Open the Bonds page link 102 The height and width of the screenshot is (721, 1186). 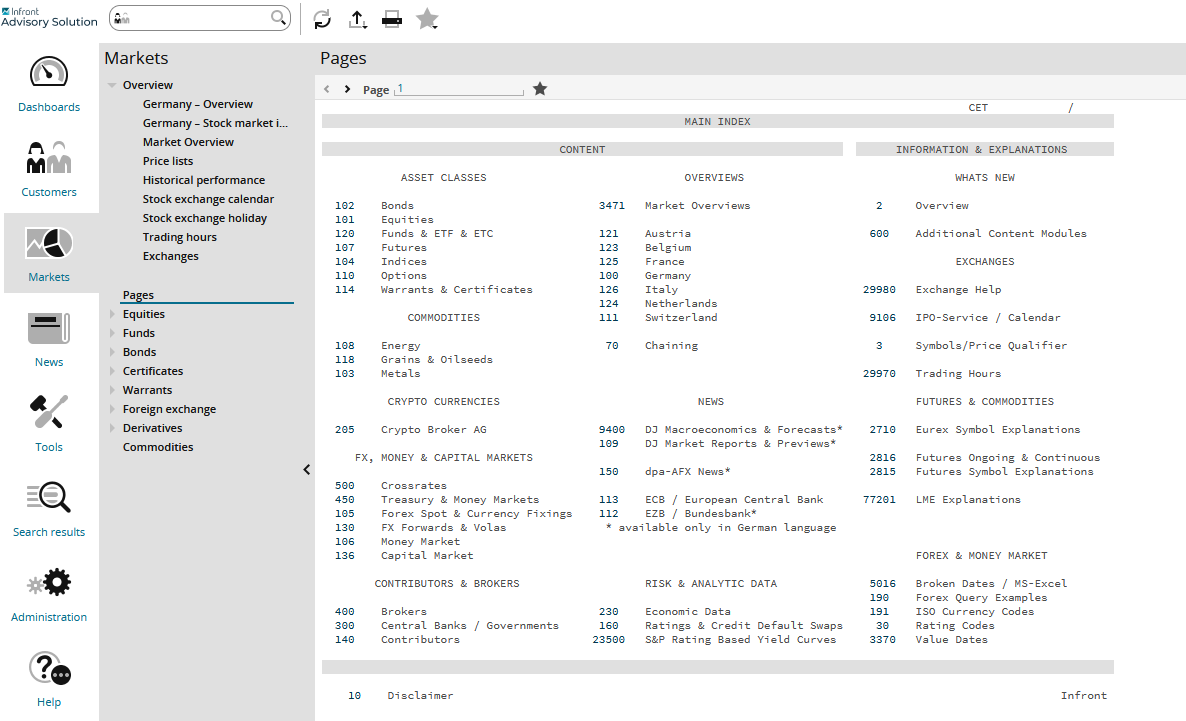pos(345,206)
